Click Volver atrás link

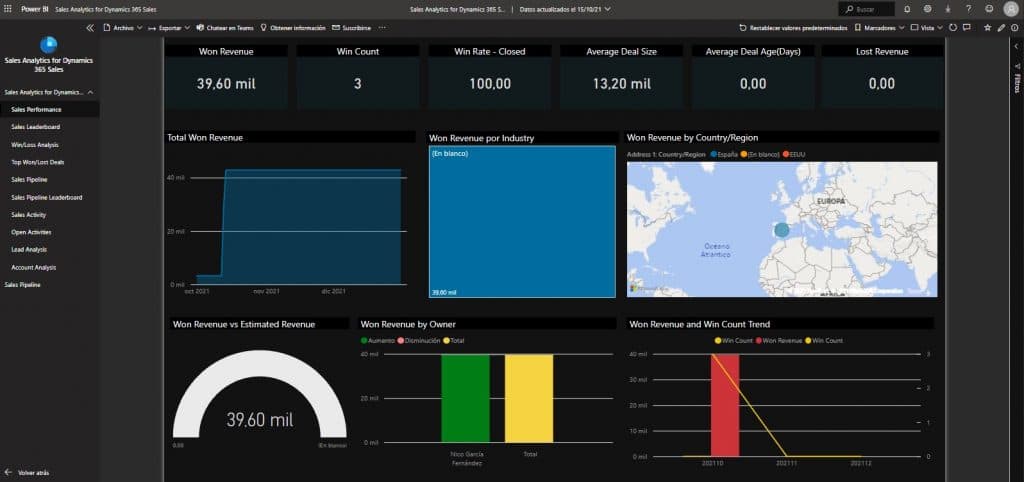tap(27, 472)
